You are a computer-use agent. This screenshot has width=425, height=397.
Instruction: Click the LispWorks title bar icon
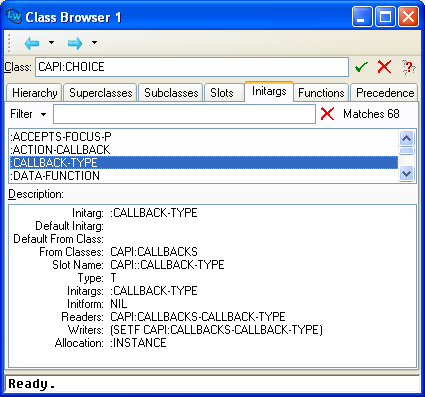pyautogui.click(x=14, y=16)
